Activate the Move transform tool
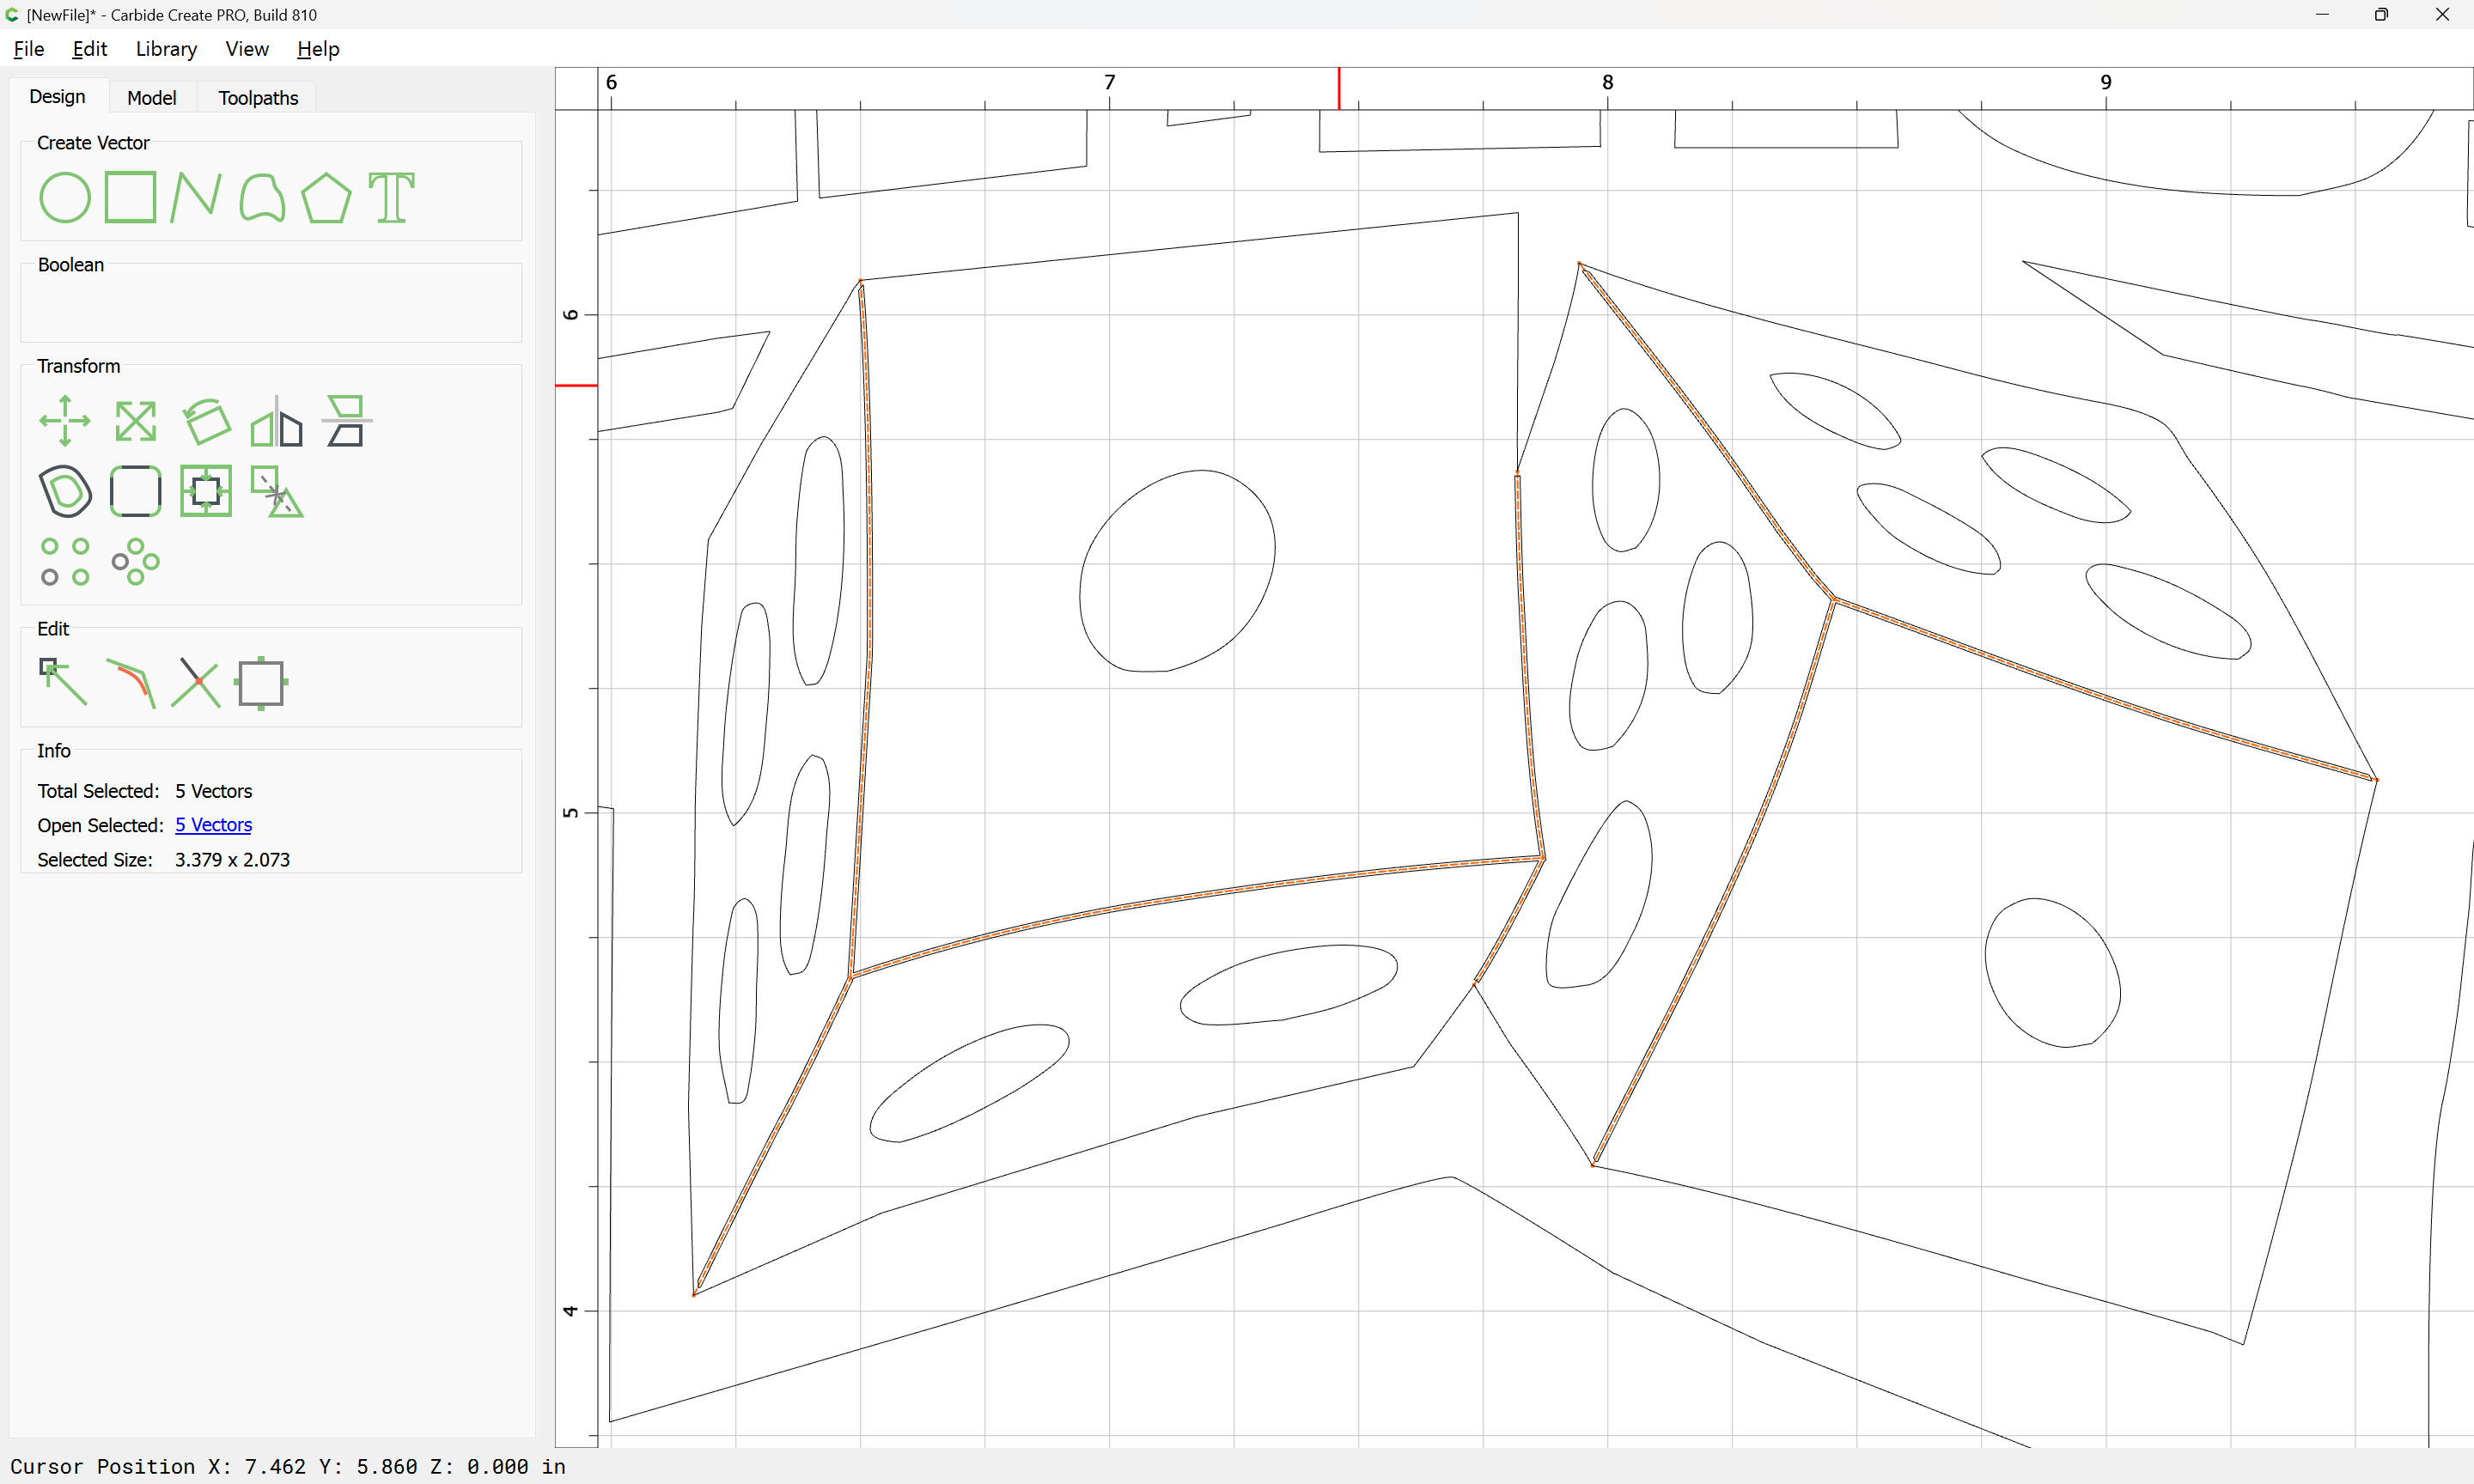 [65, 421]
